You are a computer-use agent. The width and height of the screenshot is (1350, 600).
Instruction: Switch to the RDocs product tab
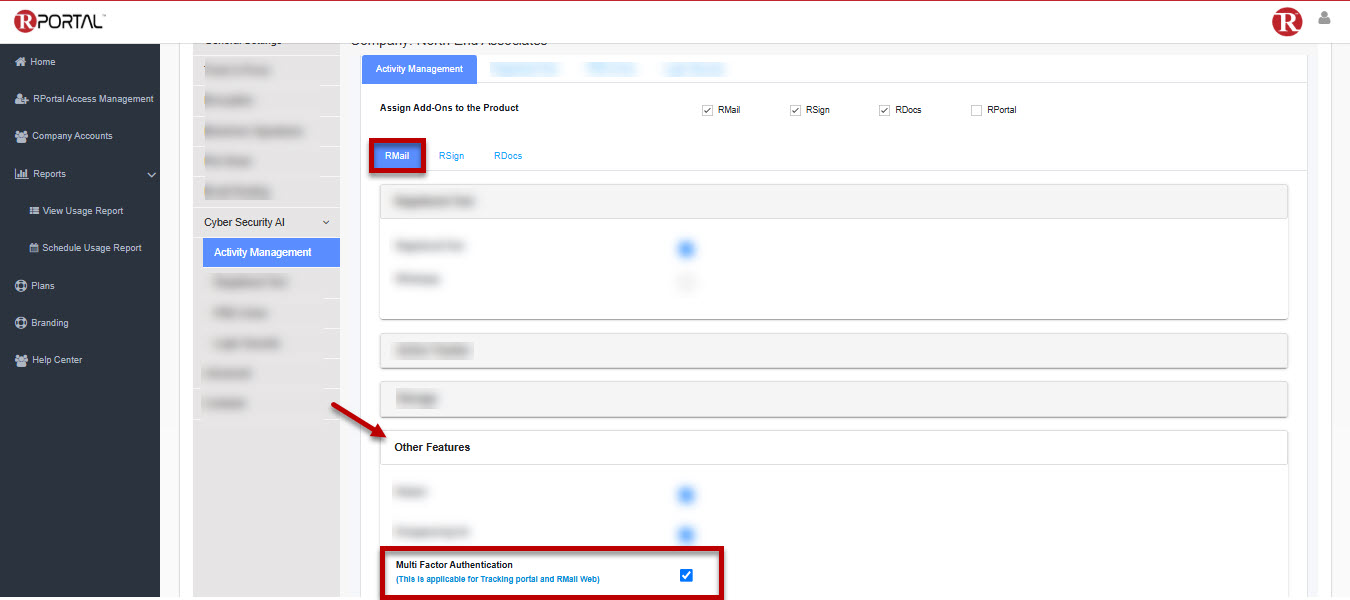[x=508, y=156]
